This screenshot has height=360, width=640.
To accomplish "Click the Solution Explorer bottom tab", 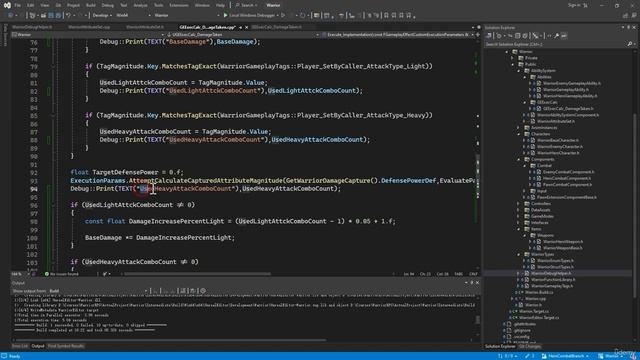I will click(500, 347).
